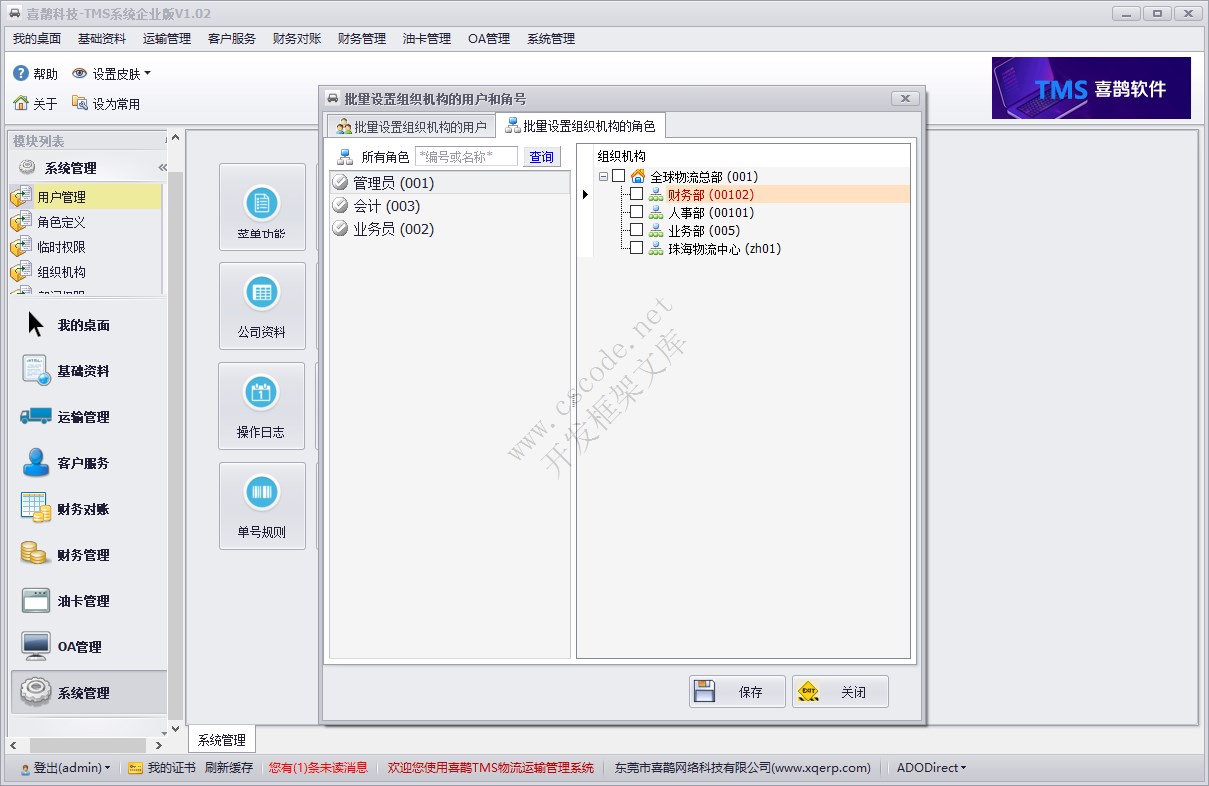Click the module list scroll-up arrow
This screenshot has height=786, width=1209.
(175, 138)
